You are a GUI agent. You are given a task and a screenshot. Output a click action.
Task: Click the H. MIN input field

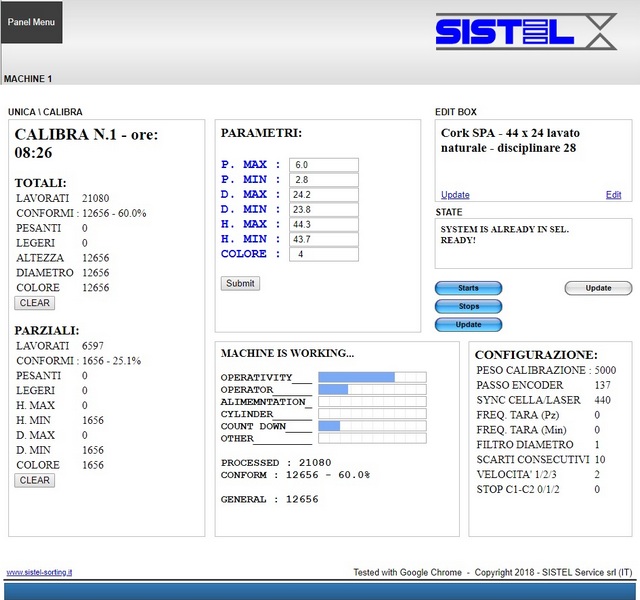[x=324, y=239]
